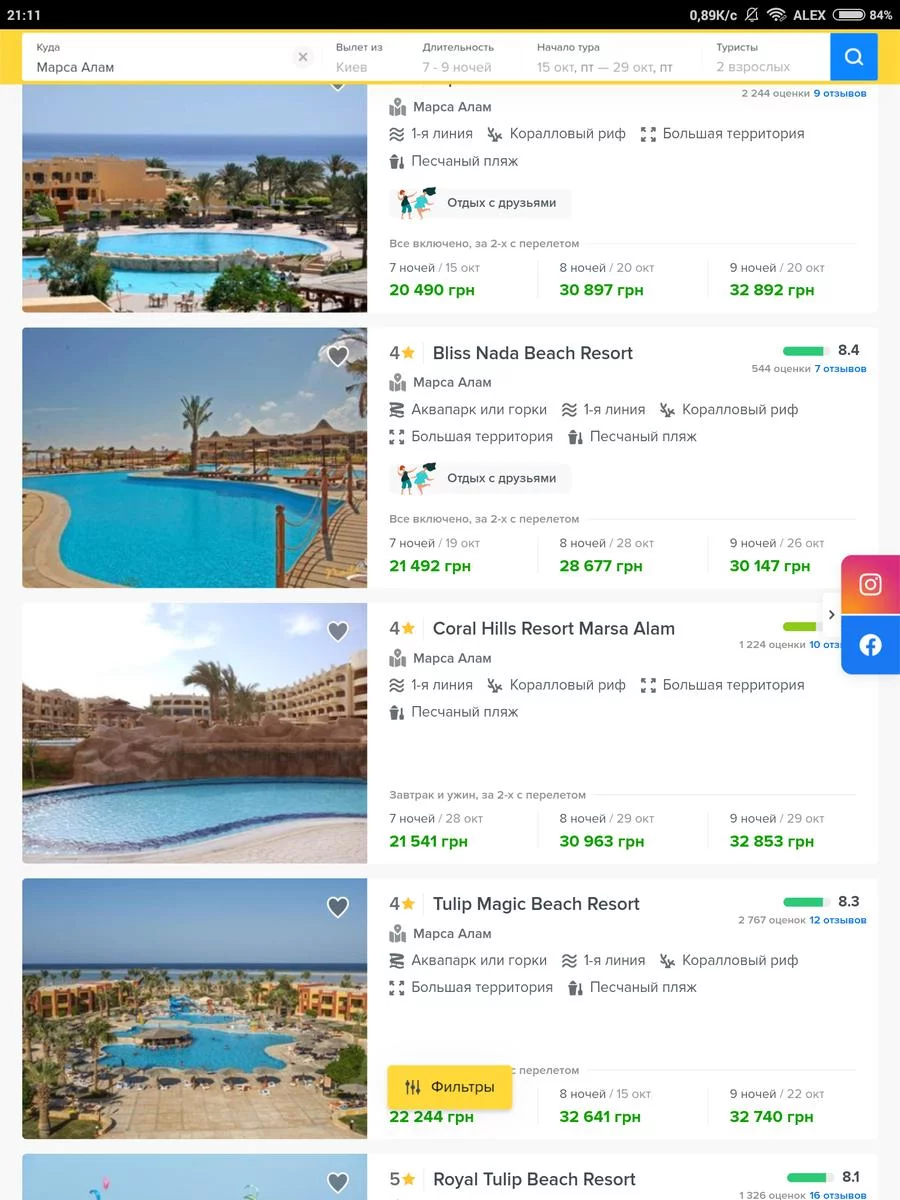Open the Tulip Magic Beach Resort title
This screenshot has width=900, height=1200.
click(535, 904)
